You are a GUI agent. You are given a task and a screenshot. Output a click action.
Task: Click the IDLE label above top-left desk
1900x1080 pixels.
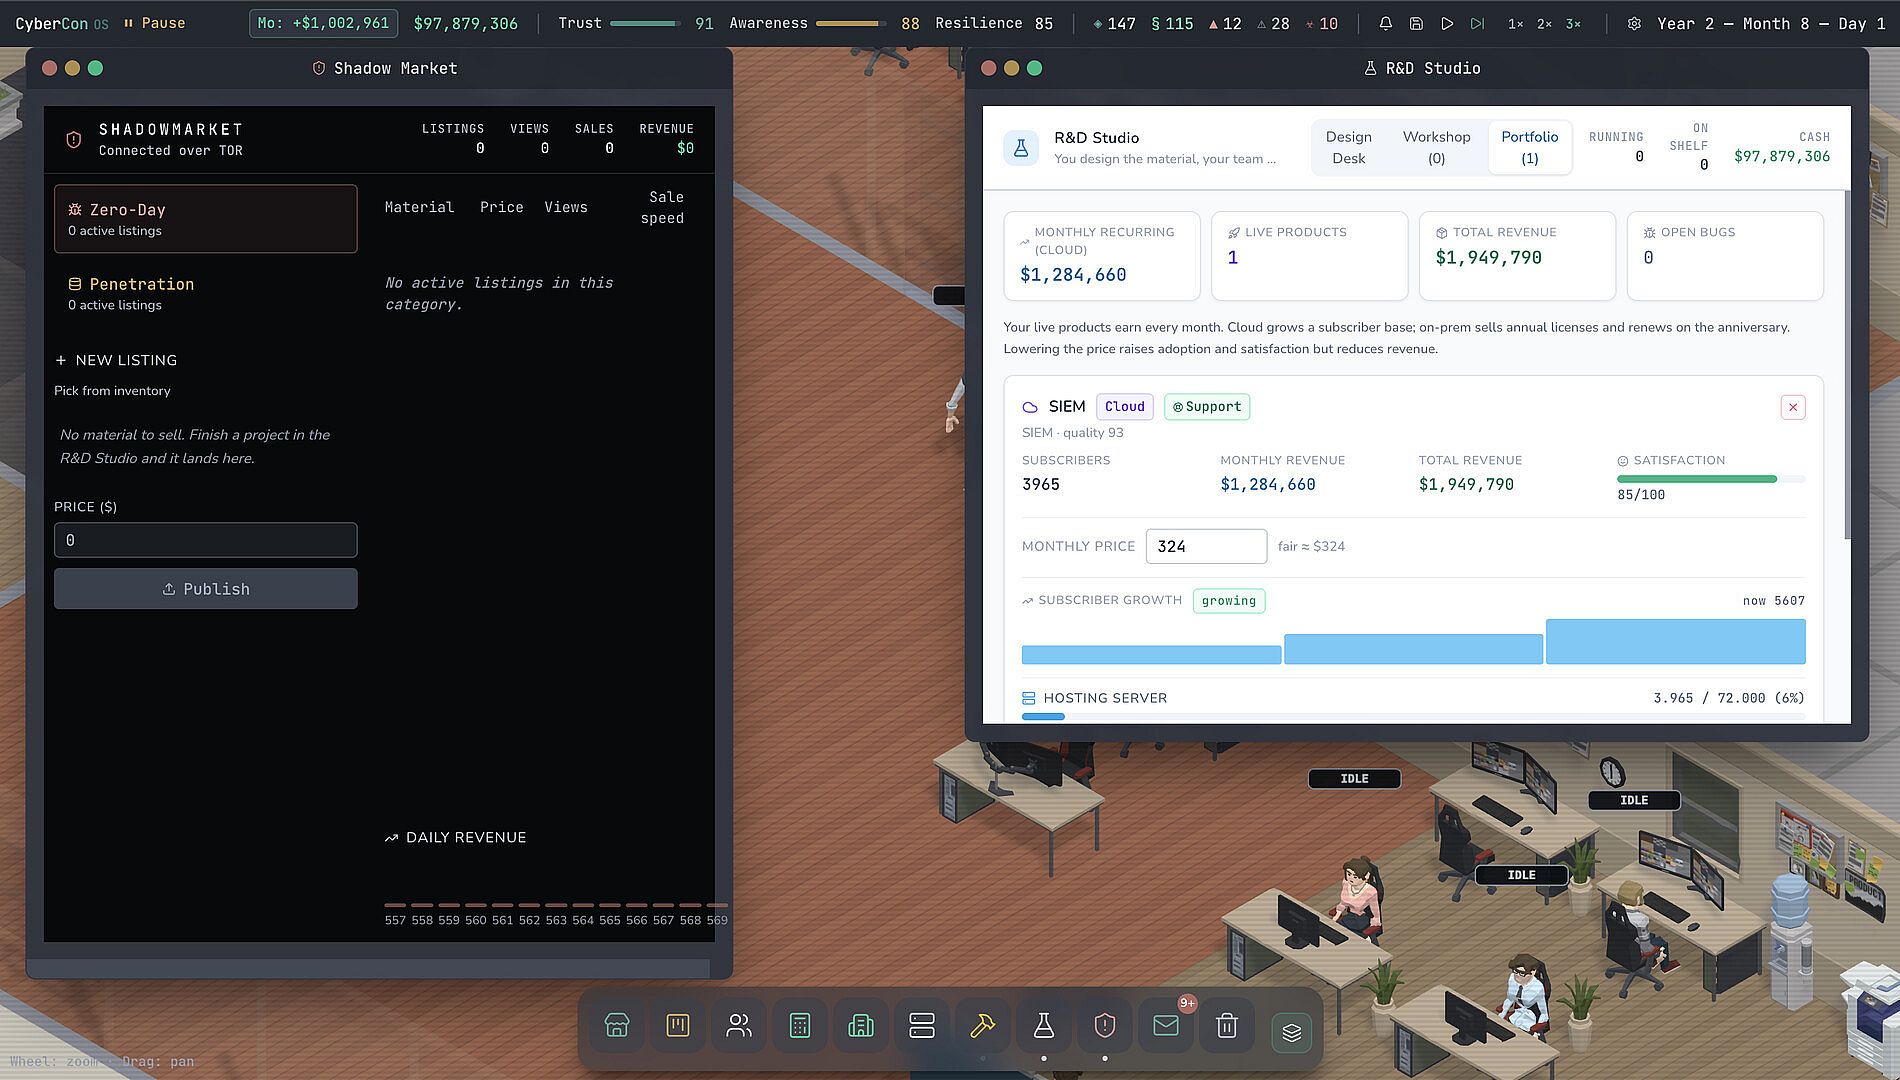click(x=1354, y=779)
